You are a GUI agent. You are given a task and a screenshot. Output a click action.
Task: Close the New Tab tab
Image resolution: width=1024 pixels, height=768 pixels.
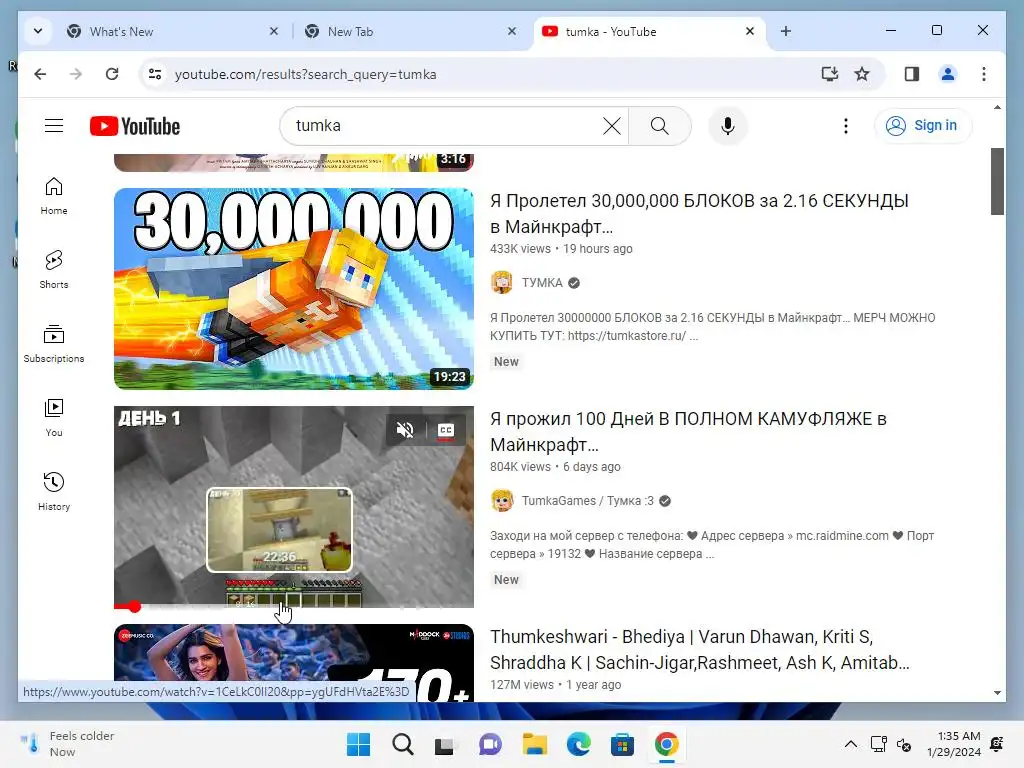tap(512, 31)
